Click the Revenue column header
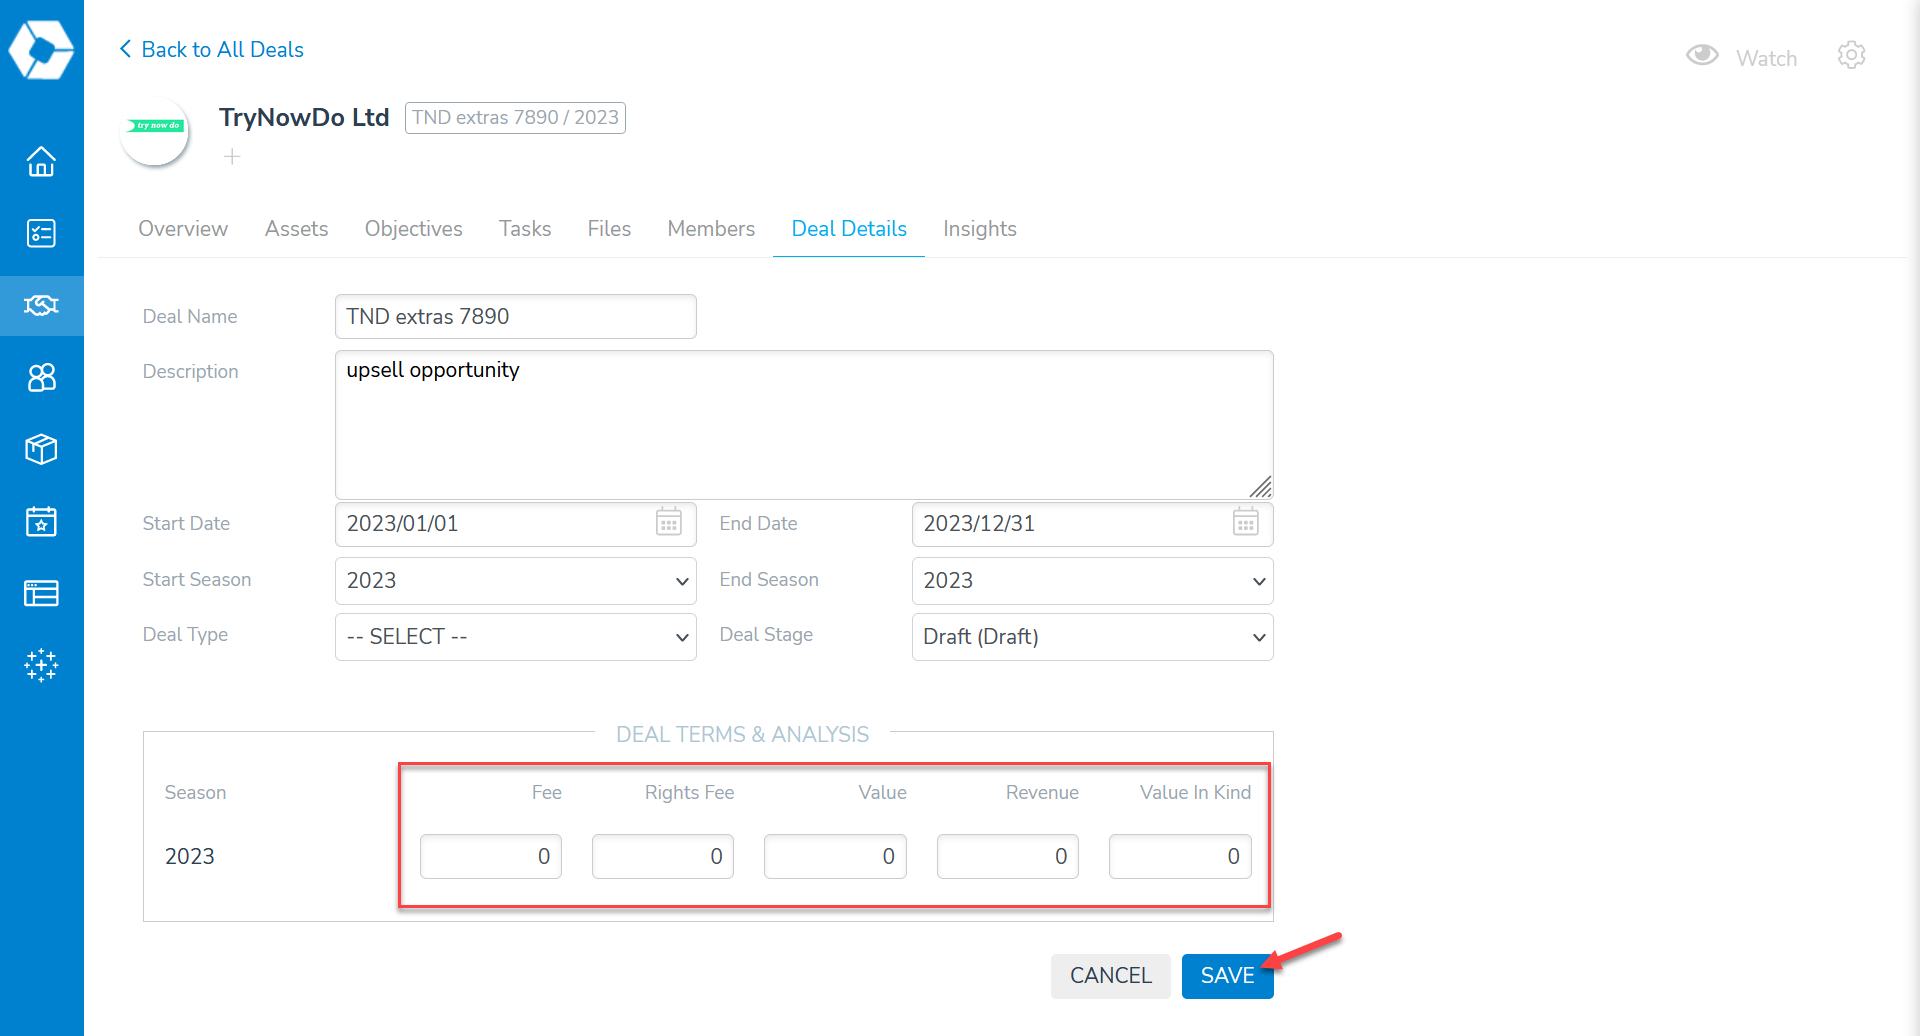1920x1036 pixels. pyautogui.click(x=1042, y=792)
